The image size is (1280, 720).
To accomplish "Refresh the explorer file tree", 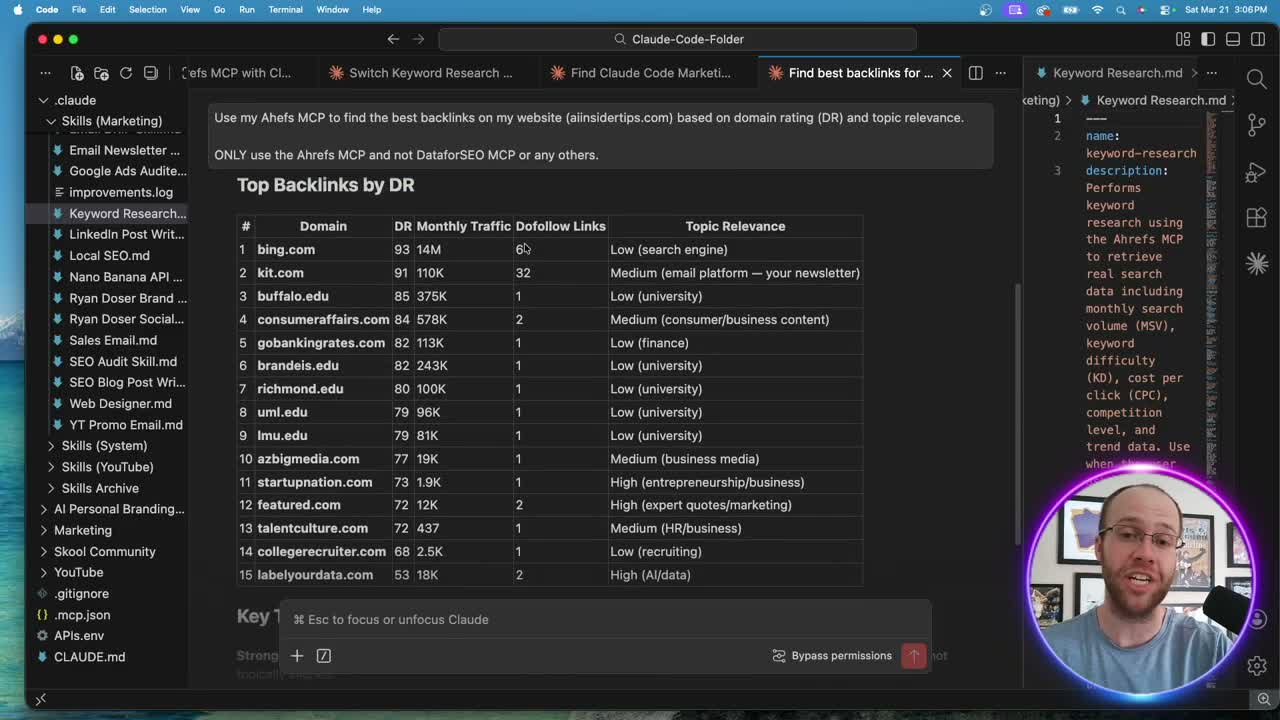I will [126, 73].
